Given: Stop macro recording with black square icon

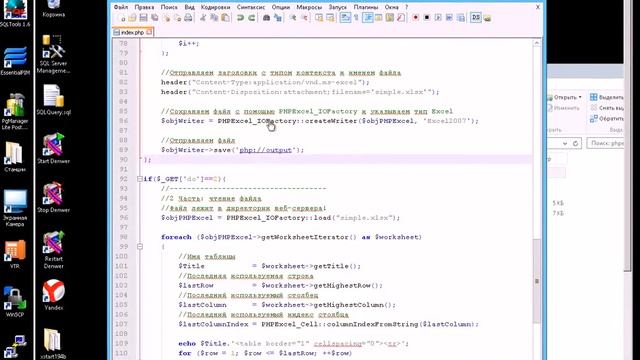Looking at the screenshot, I should pyautogui.click(x=427, y=18).
